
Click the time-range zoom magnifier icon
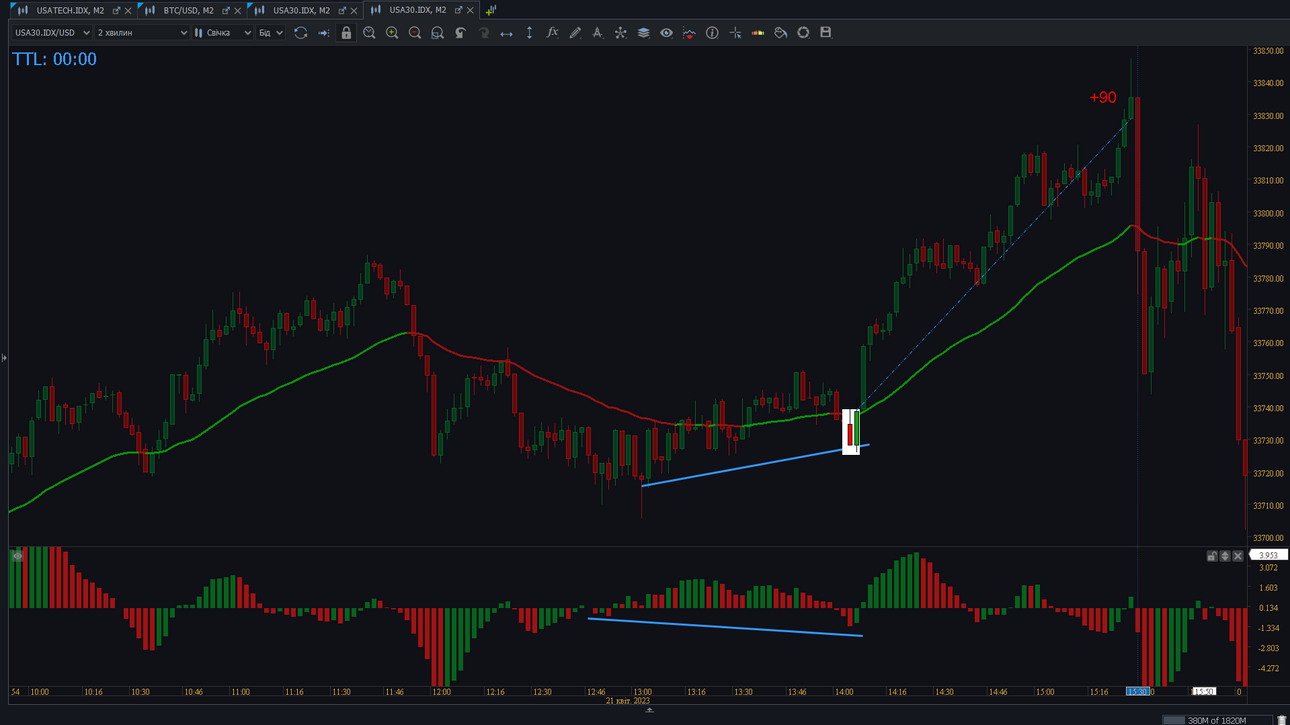(x=369, y=33)
